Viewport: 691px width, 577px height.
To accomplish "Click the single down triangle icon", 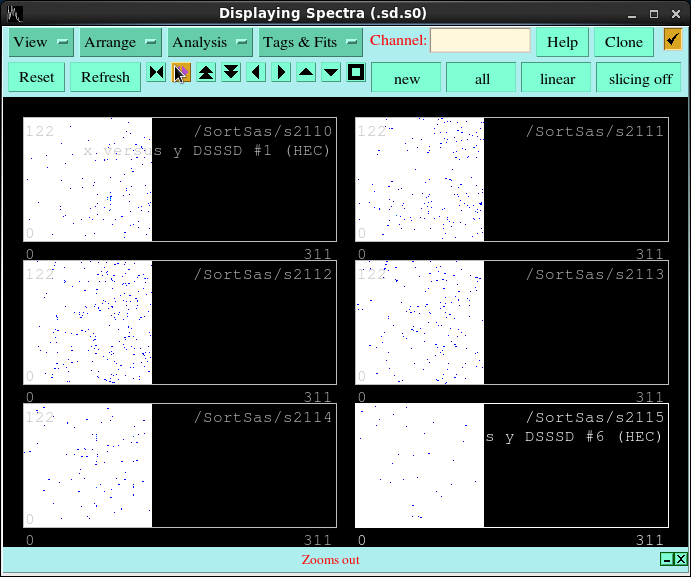I will tap(331, 73).
